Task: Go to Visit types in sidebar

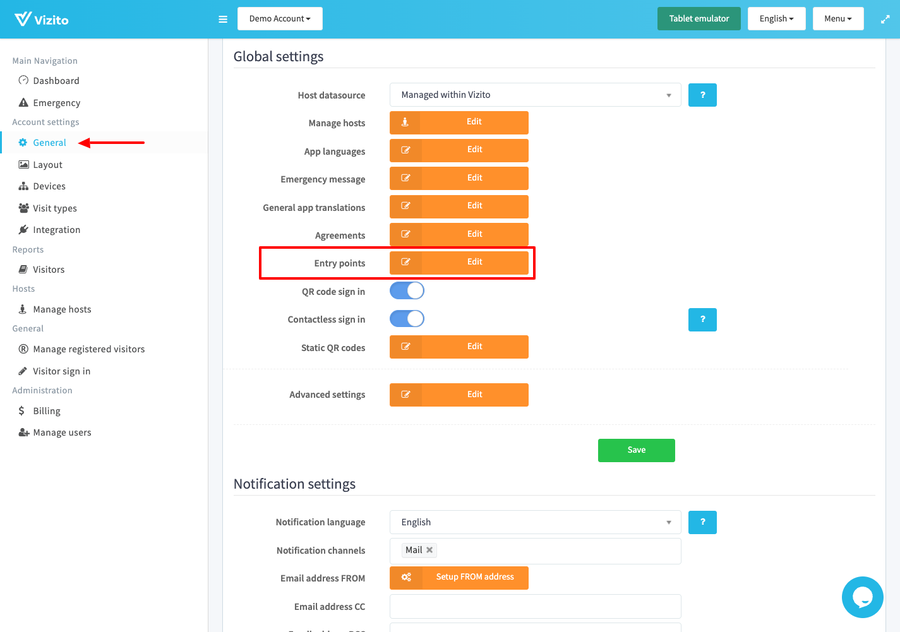Action: (54, 208)
